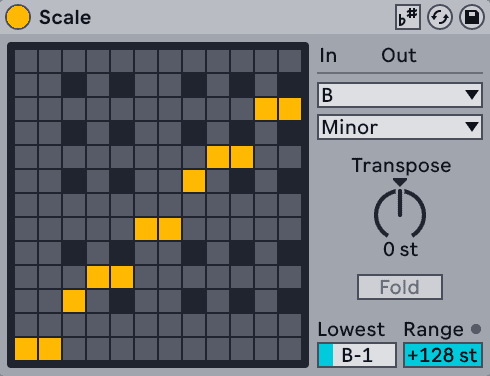Screen dimensions: 490x376
Task: Toggle the Fold button
Action: (400, 287)
